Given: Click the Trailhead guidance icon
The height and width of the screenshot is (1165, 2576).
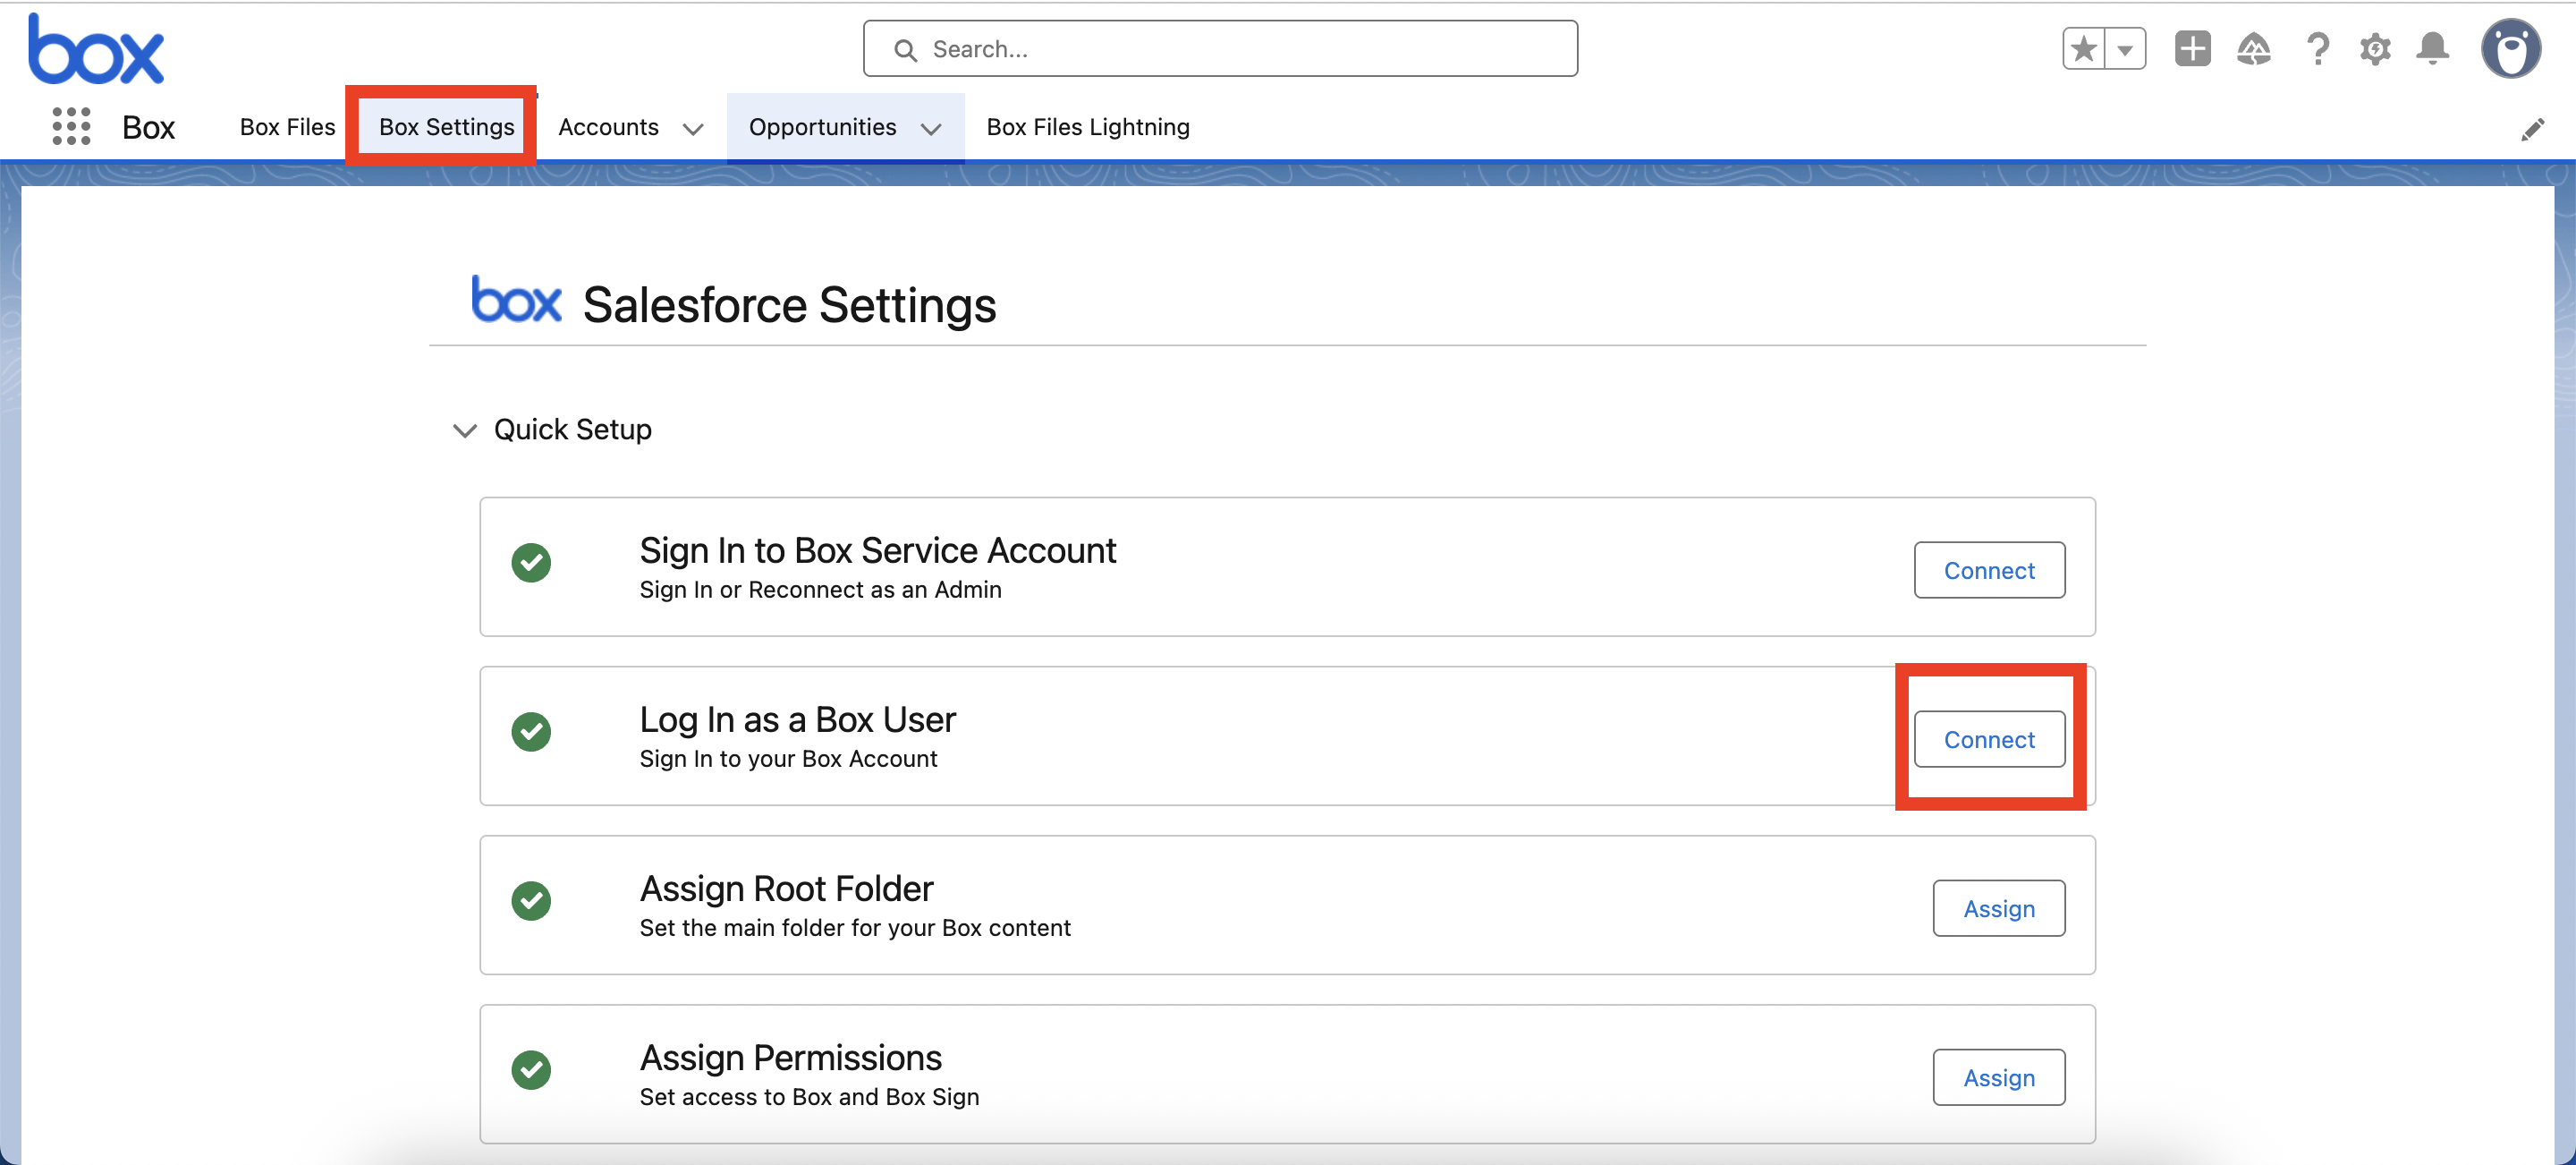Looking at the screenshot, I should [2253, 49].
